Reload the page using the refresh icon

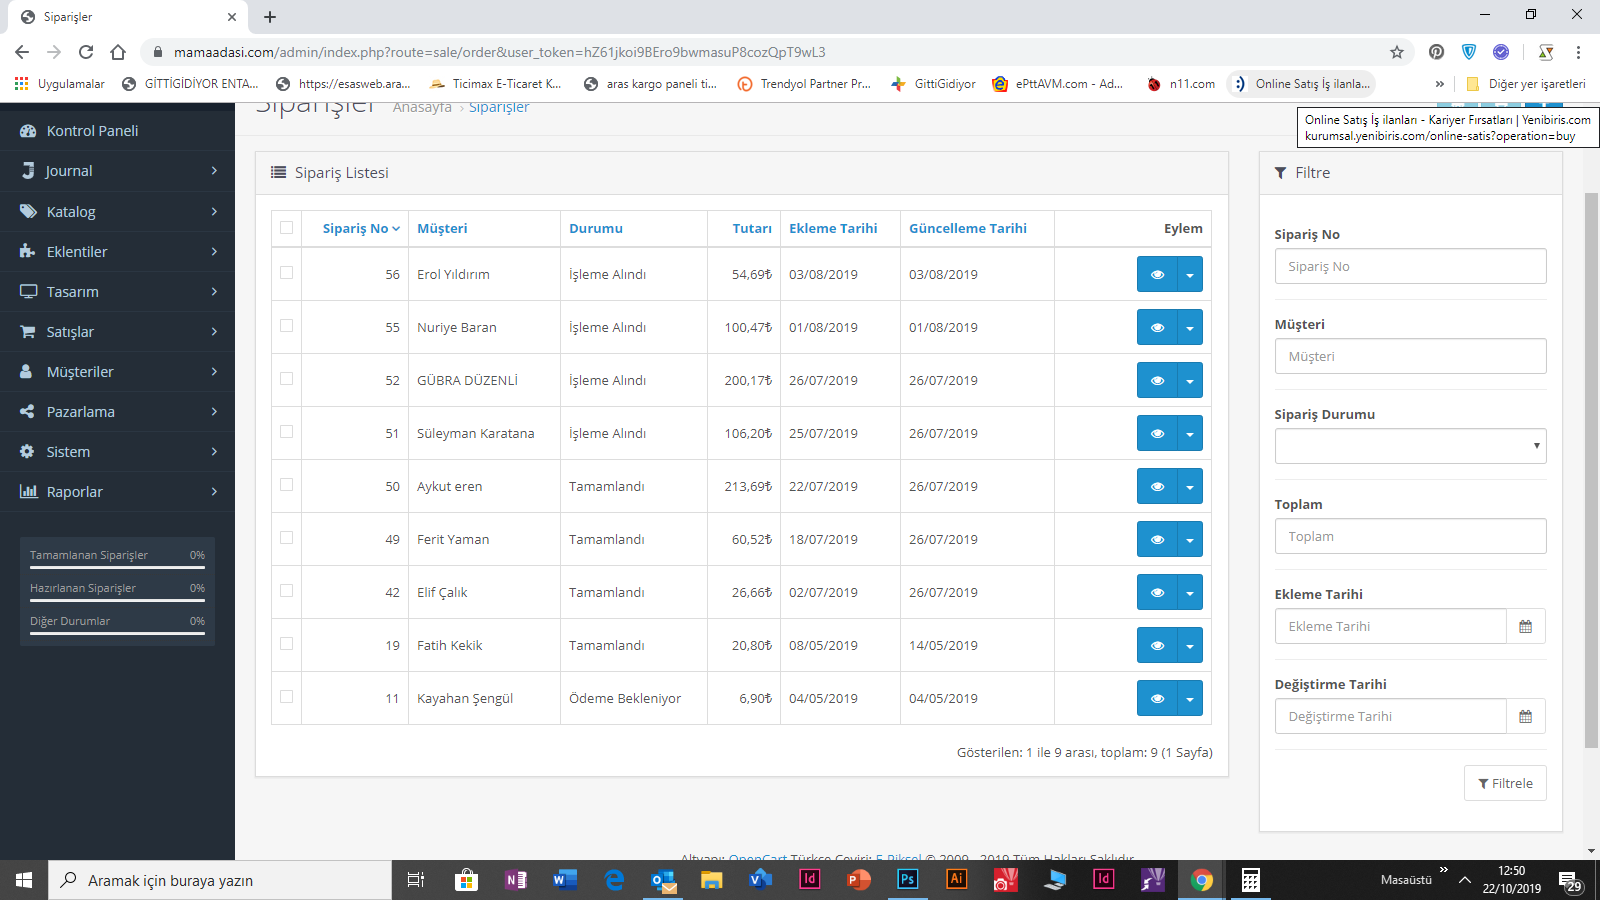point(86,52)
